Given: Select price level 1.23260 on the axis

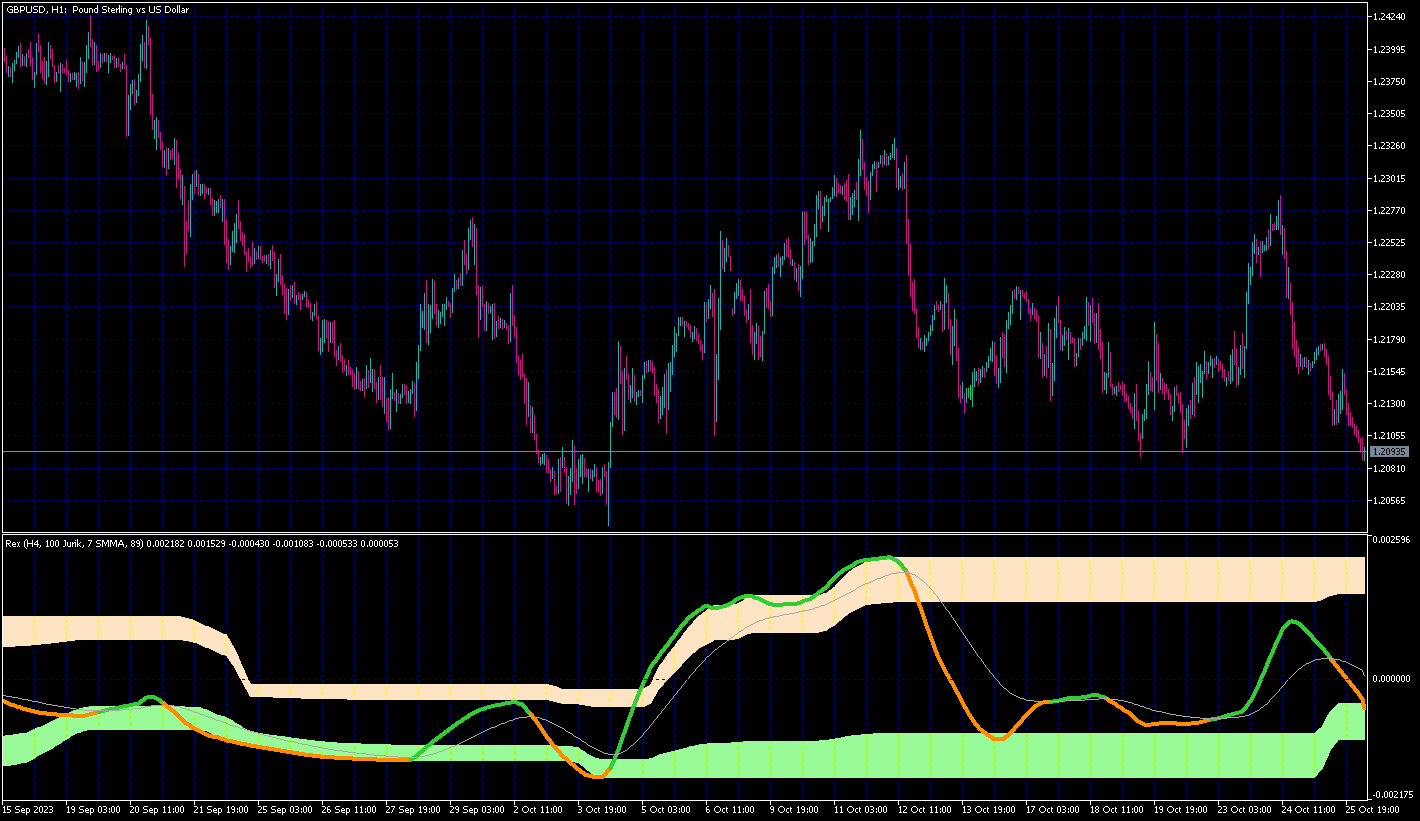Looking at the screenshot, I should (1390, 146).
